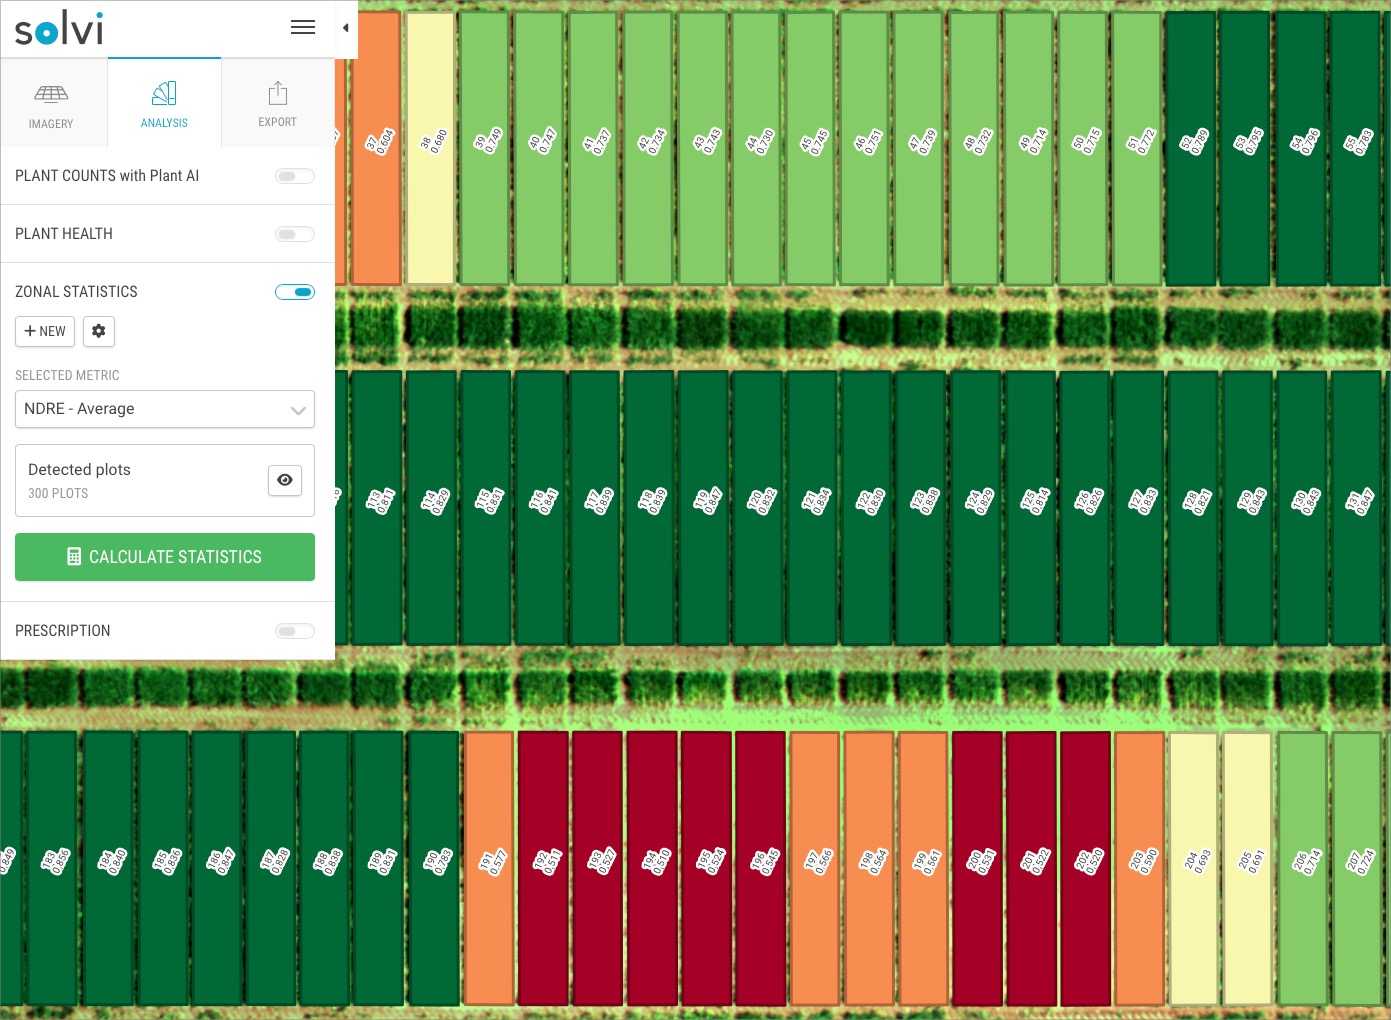Click the Export share icon

pyautogui.click(x=278, y=94)
